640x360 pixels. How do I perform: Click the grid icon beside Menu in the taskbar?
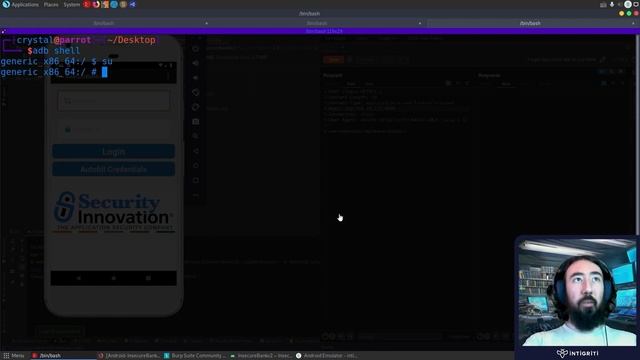click(x=6, y=356)
